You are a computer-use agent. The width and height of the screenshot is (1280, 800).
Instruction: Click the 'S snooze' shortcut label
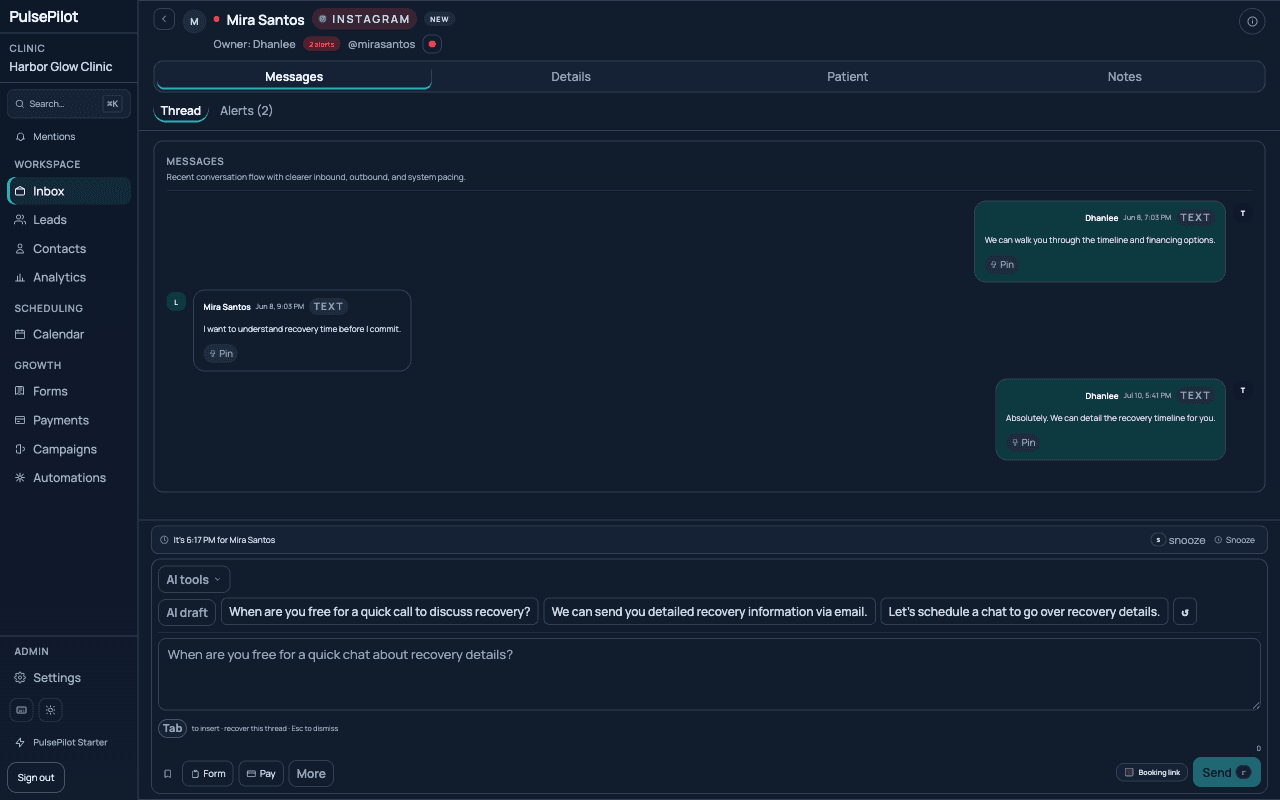click(1178, 540)
